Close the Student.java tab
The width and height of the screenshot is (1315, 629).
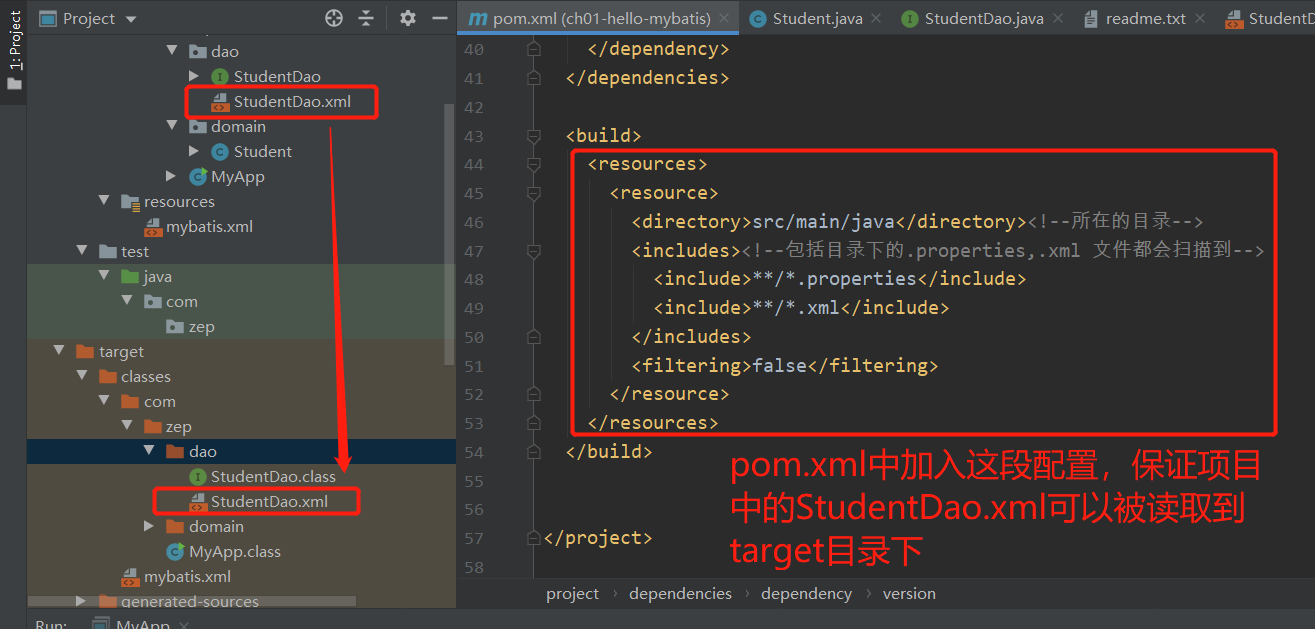coord(876,18)
